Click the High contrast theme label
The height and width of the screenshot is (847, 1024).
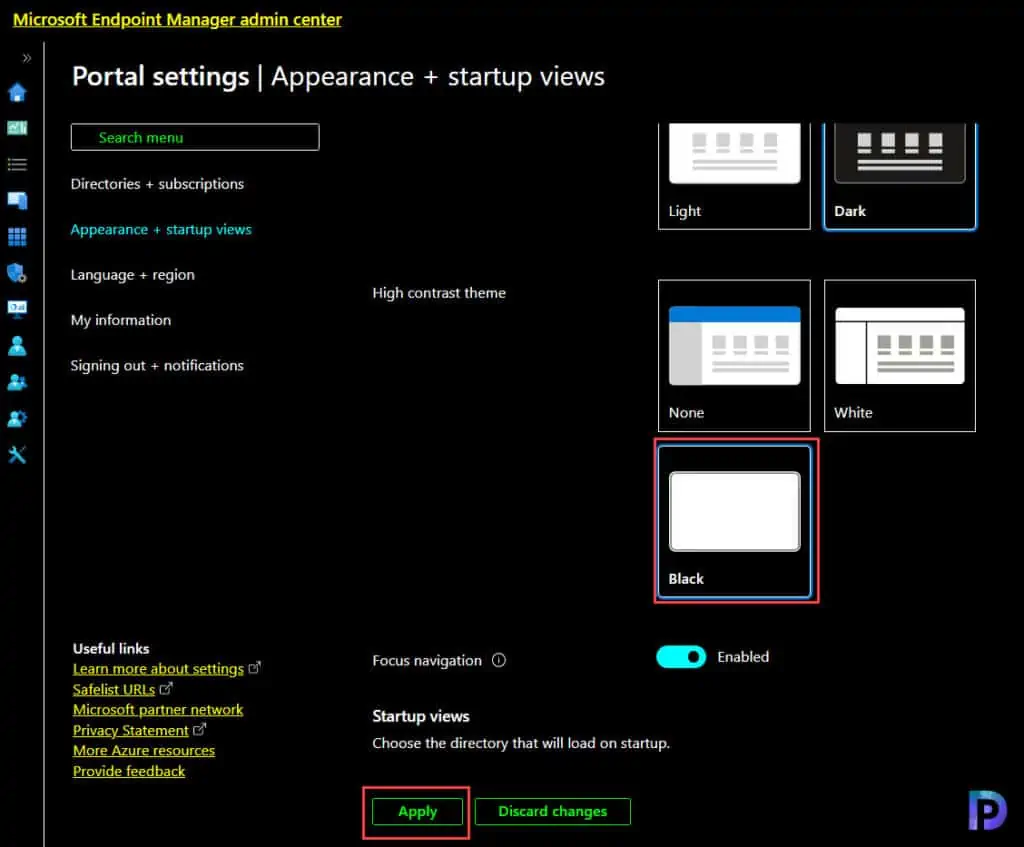tap(439, 293)
